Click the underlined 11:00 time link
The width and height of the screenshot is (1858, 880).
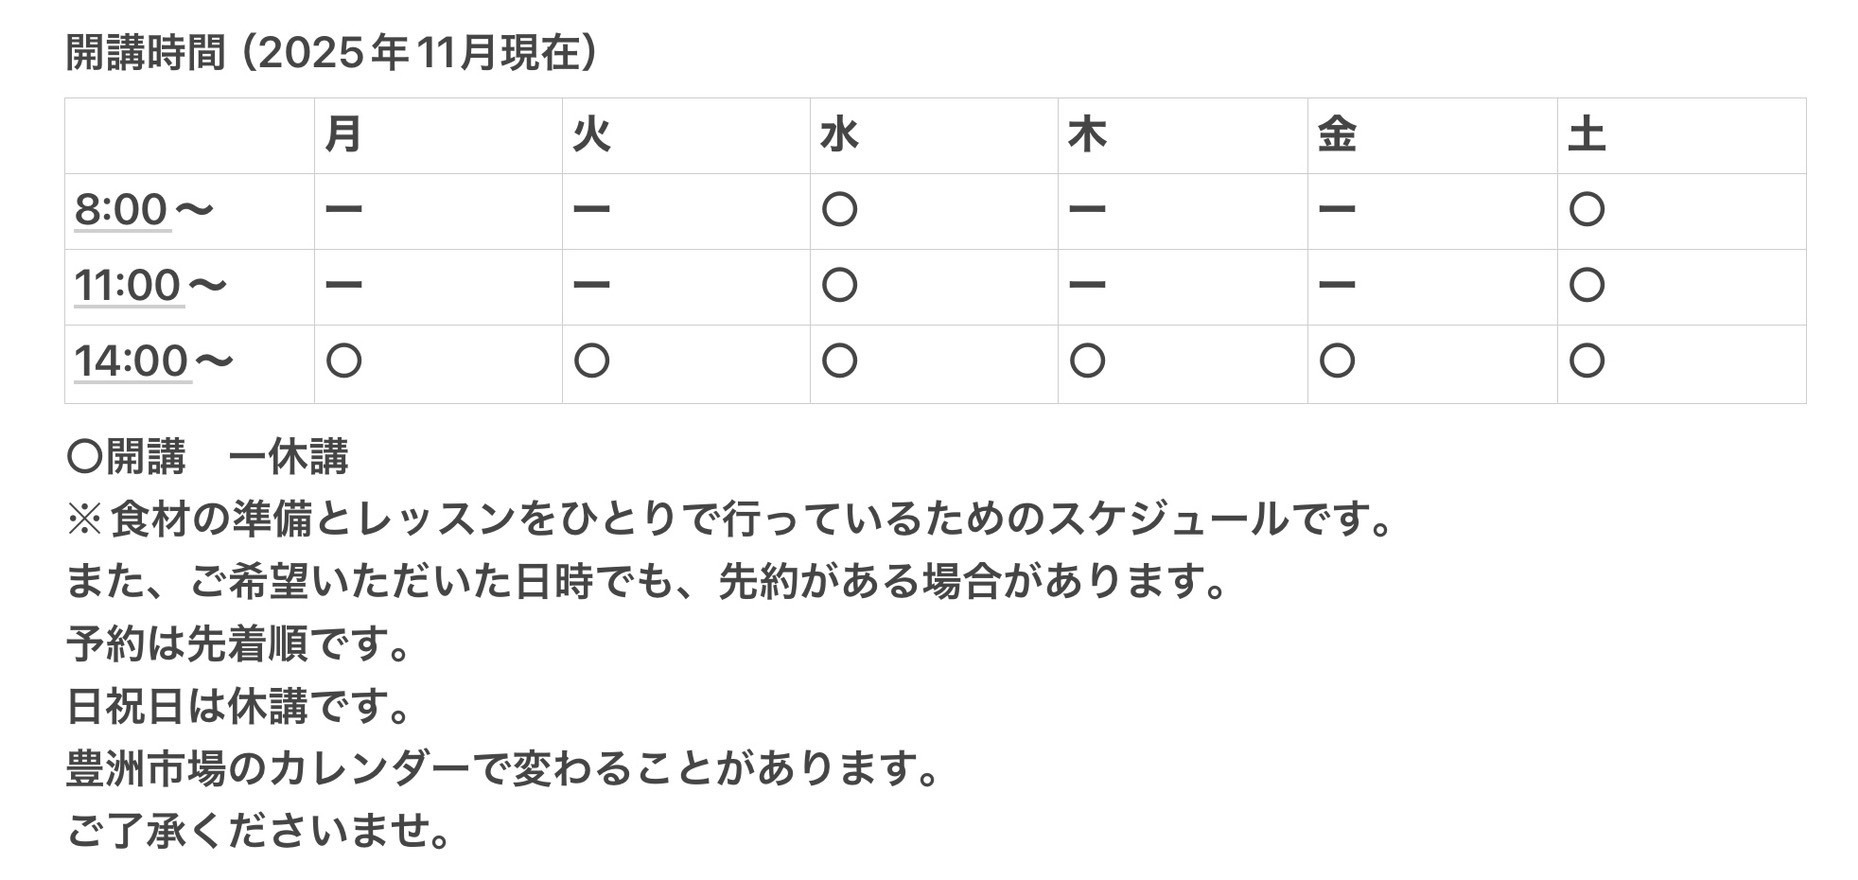(128, 286)
